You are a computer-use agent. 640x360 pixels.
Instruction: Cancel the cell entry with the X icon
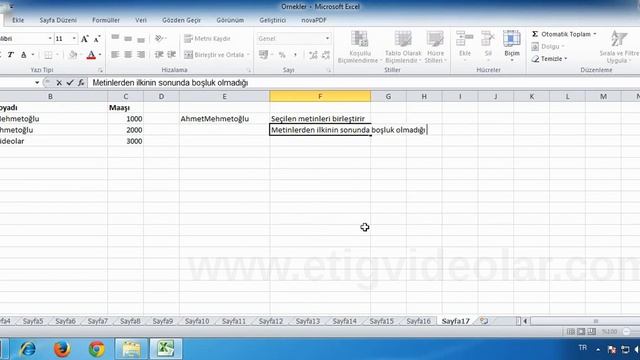click(x=59, y=83)
